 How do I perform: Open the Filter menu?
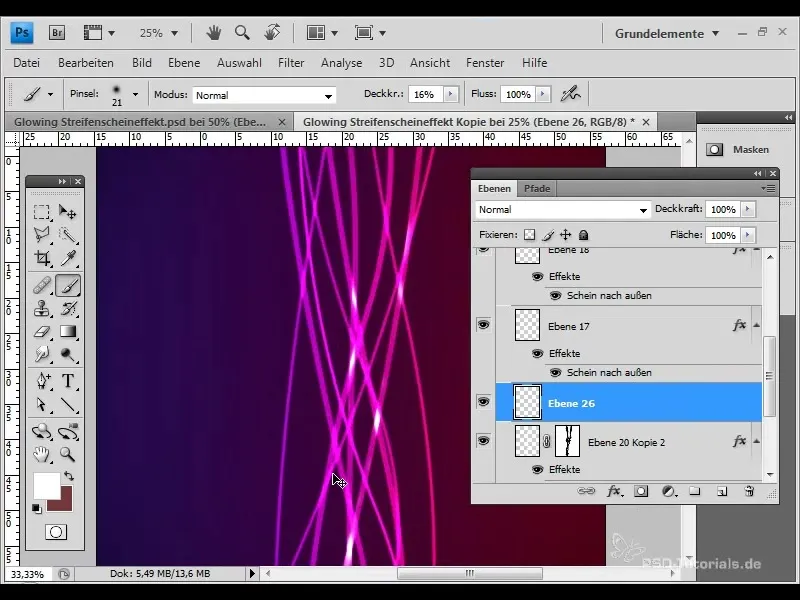(291, 63)
